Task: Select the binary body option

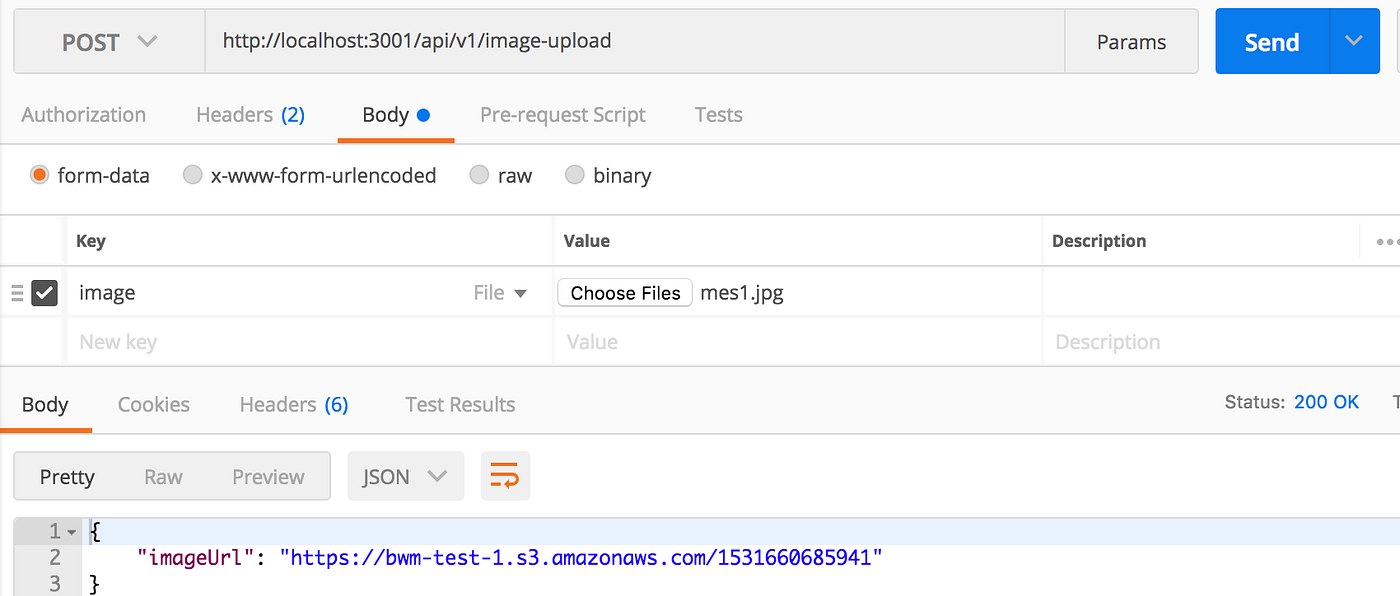Action: (x=575, y=175)
